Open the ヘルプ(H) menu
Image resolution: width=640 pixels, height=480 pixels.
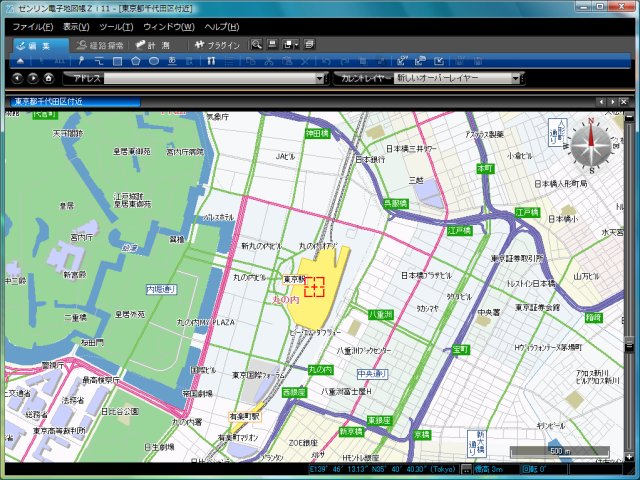(x=222, y=27)
